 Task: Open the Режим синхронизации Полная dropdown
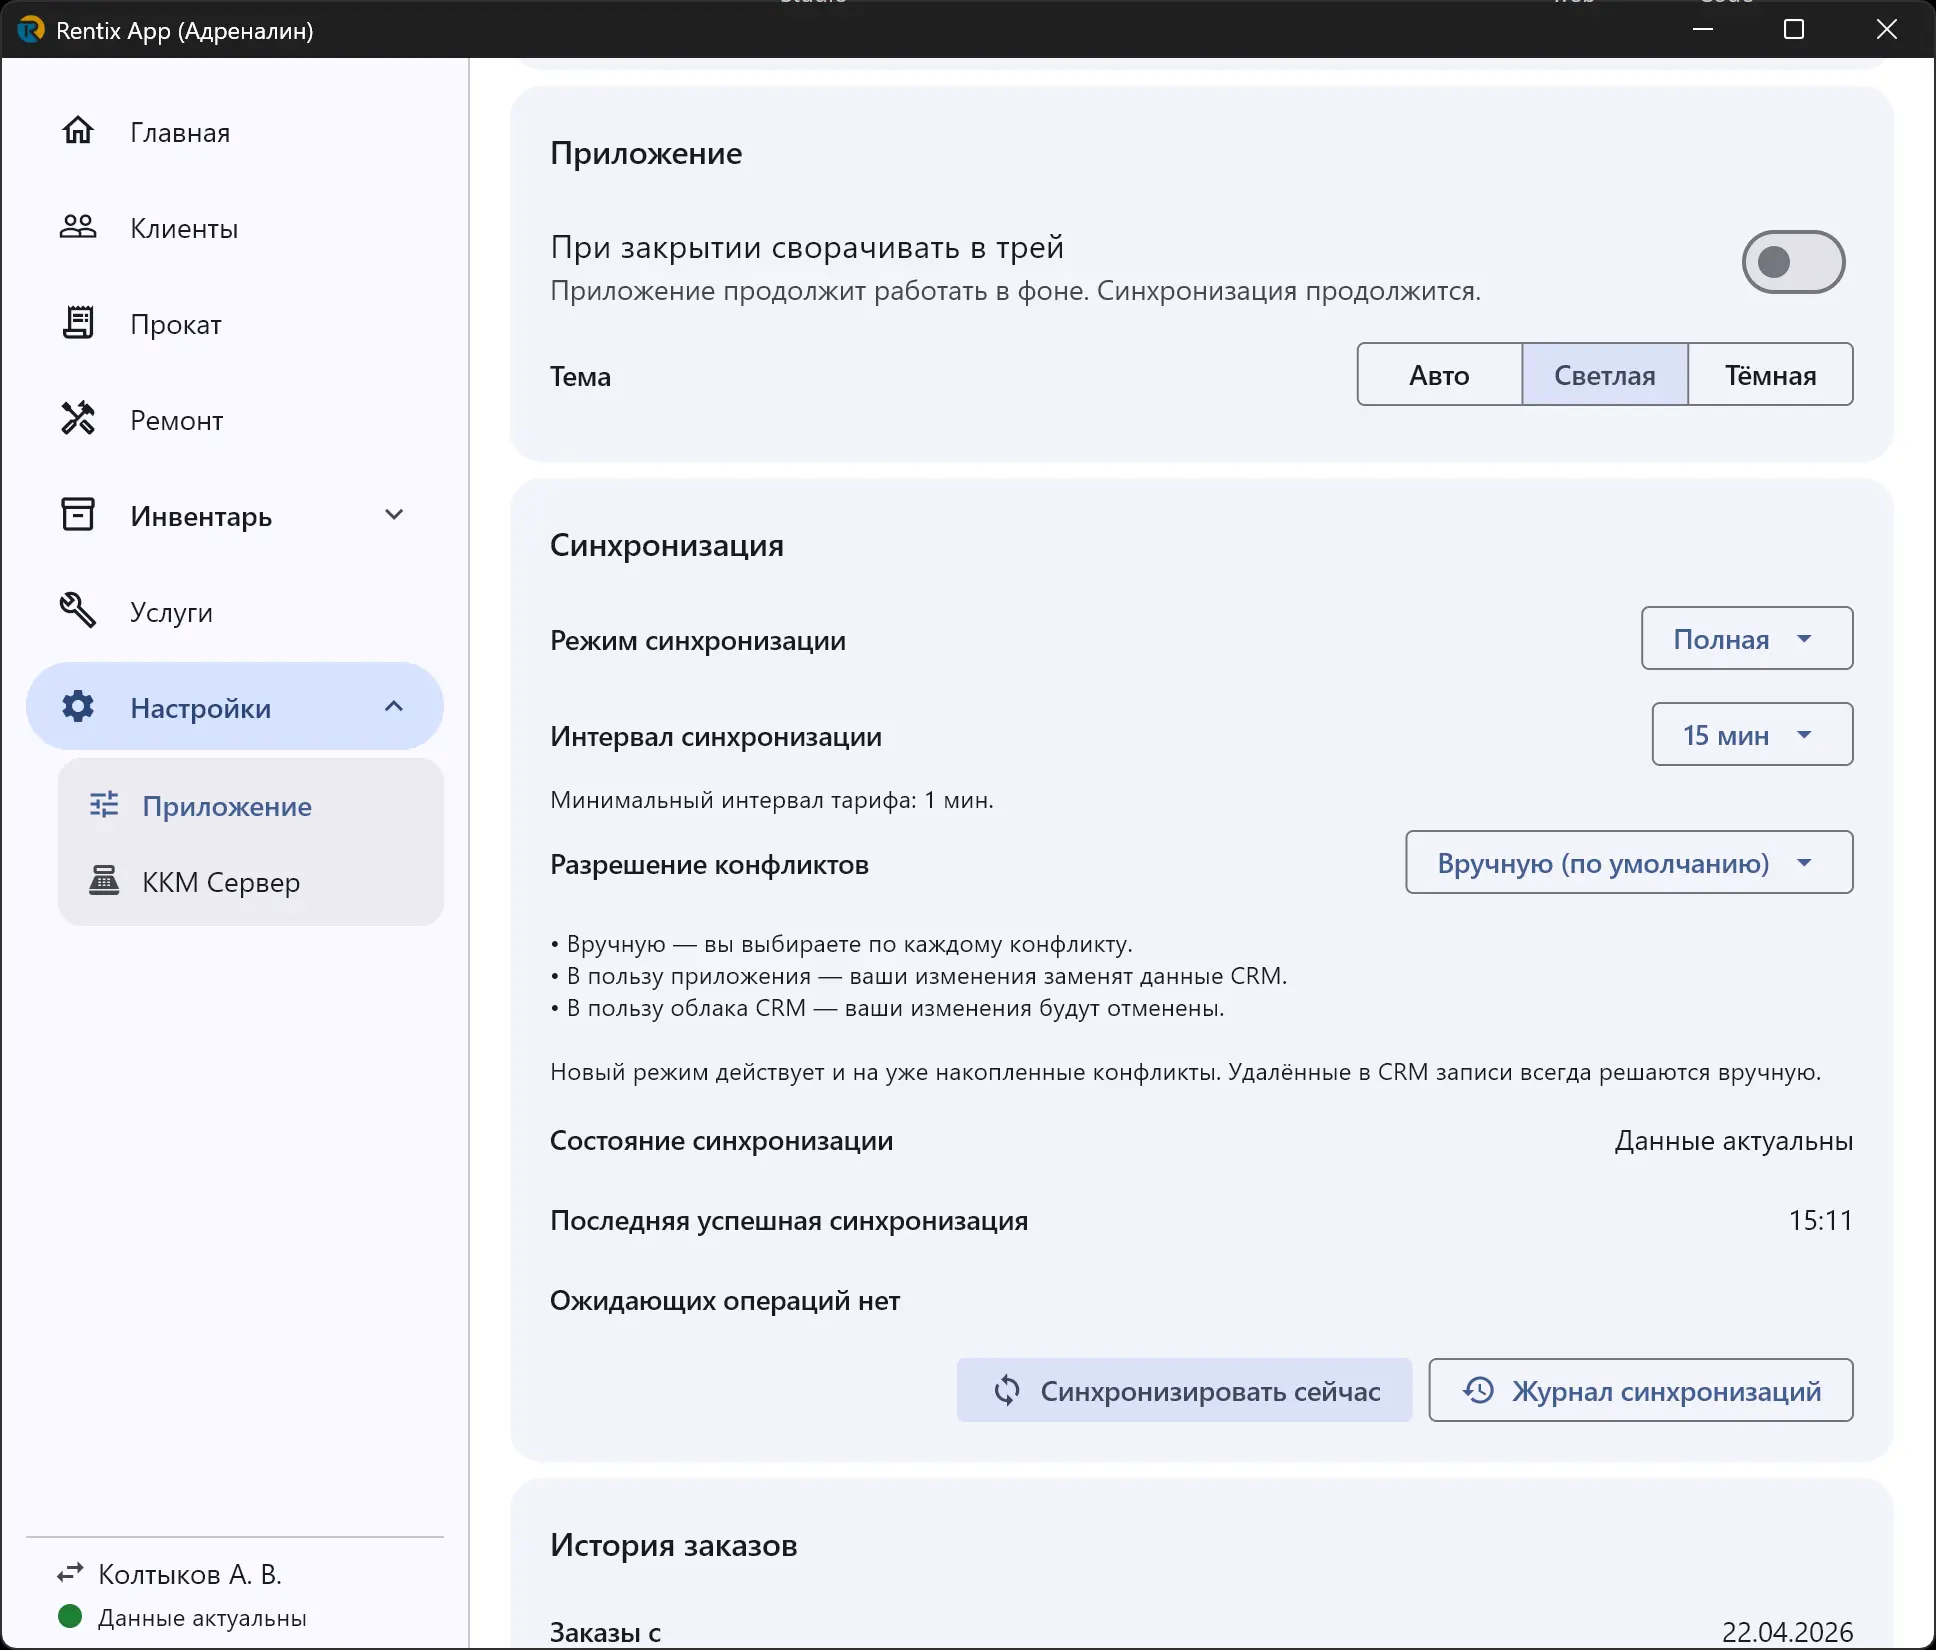click(x=1747, y=639)
